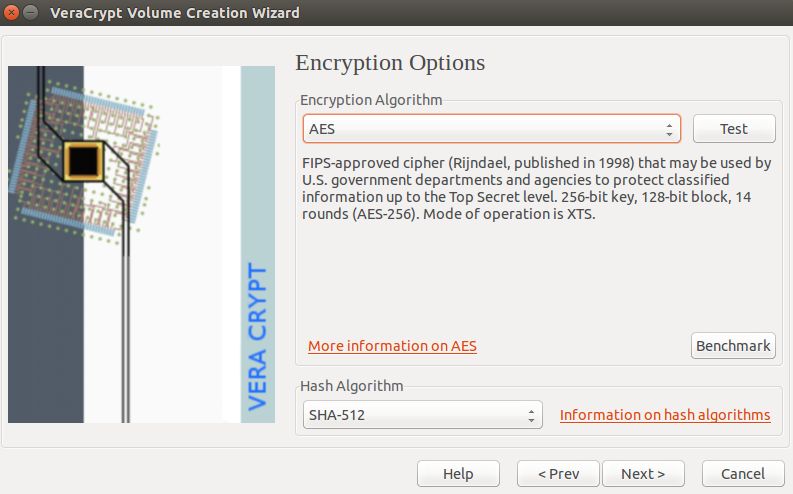Close the wizard using the red X
Image resolution: width=793 pixels, height=494 pixels.
pos(11,12)
